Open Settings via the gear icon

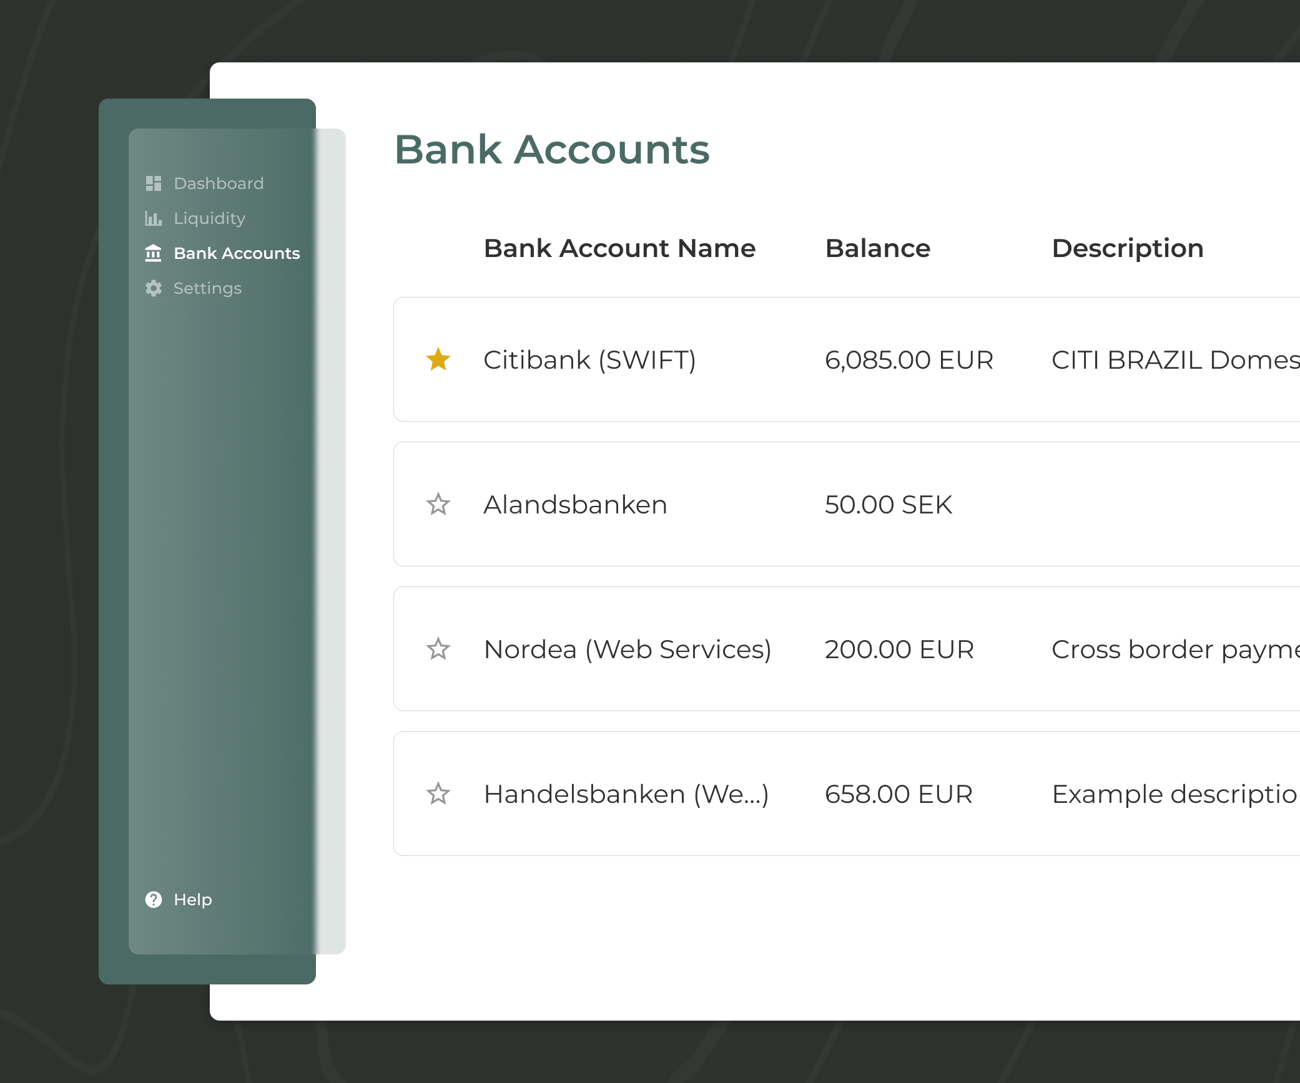pos(153,288)
